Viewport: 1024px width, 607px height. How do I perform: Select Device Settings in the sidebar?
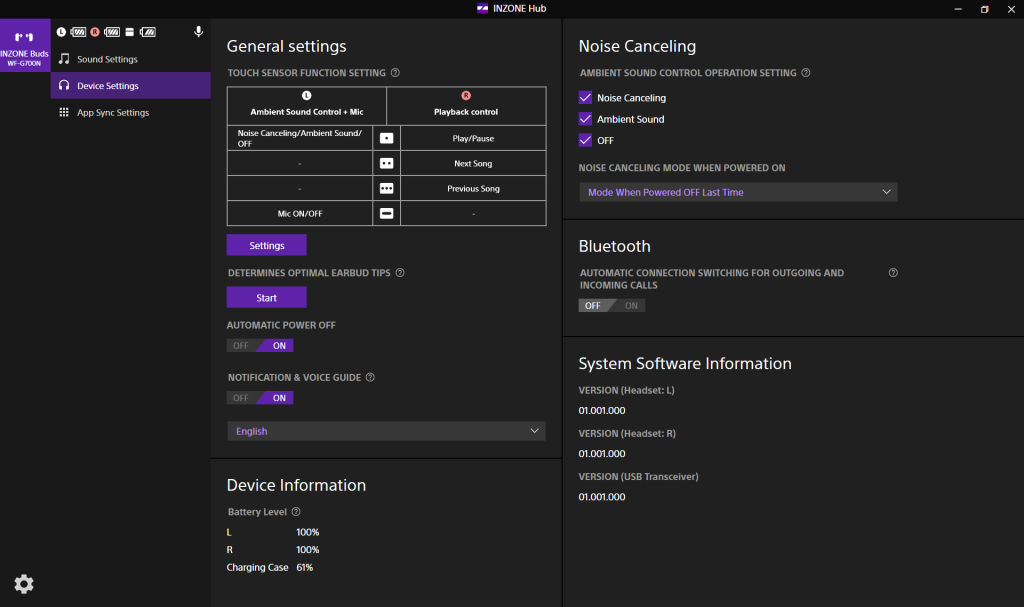131,86
